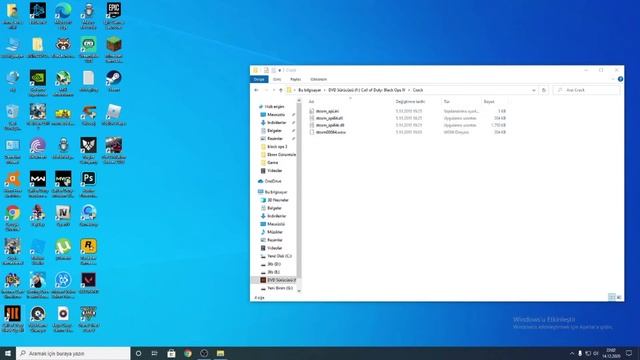This screenshot has height=360, width=640.
Task: Open Microsoft Edge on the desktop
Action: 63,15
